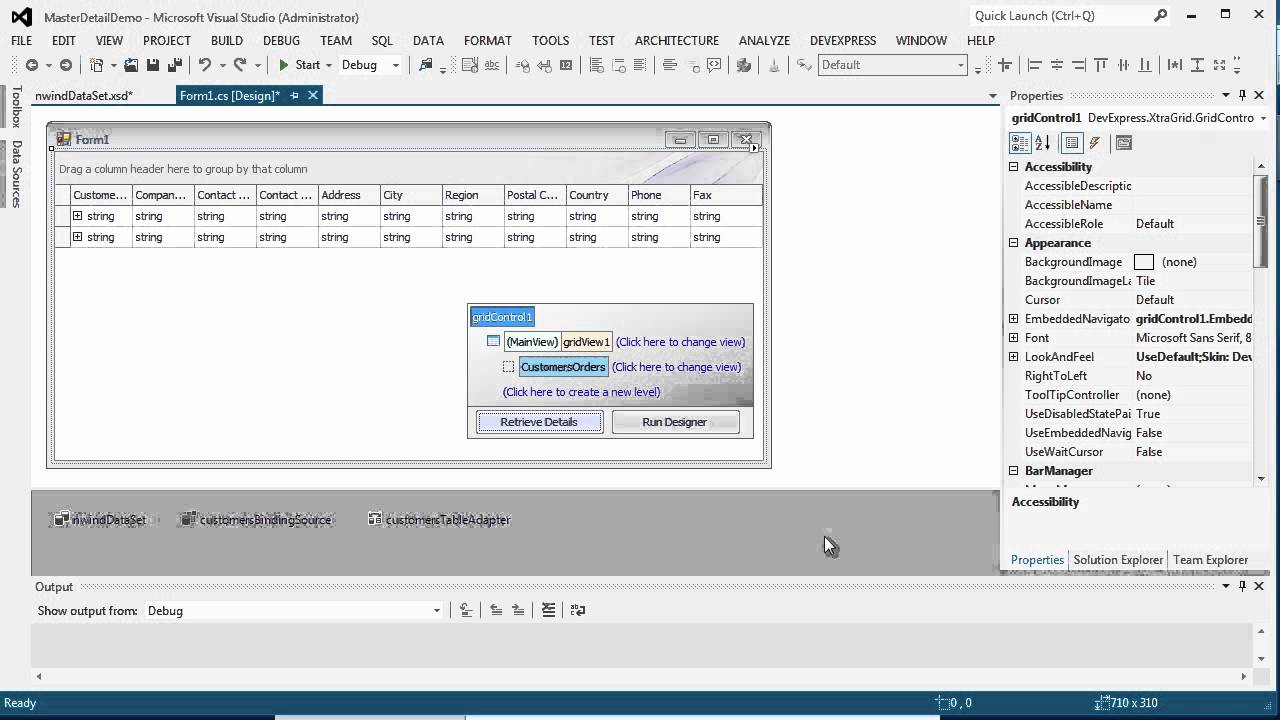
Task: Click CustomersOrders 'Click here to change view' link
Action: tap(676, 367)
